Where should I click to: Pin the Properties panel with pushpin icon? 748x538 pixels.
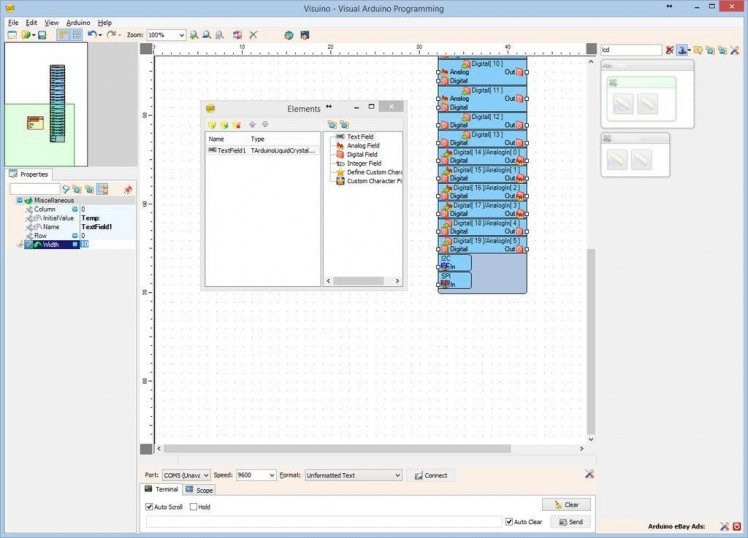pyautogui.click(x=128, y=189)
